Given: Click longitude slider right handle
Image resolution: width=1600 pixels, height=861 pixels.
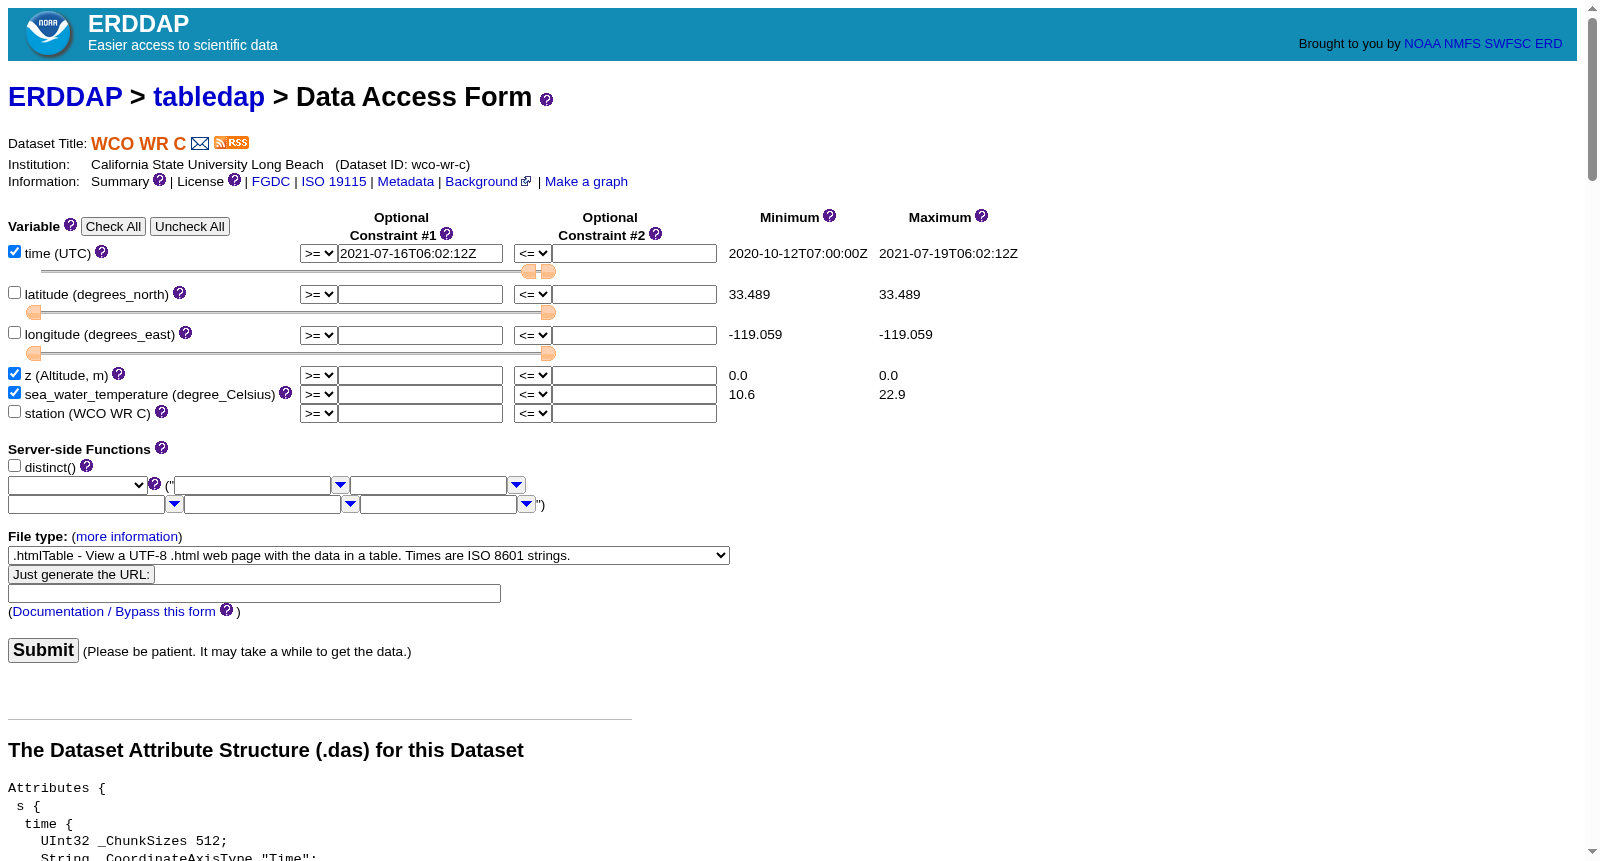Looking at the screenshot, I should (x=548, y=354).
